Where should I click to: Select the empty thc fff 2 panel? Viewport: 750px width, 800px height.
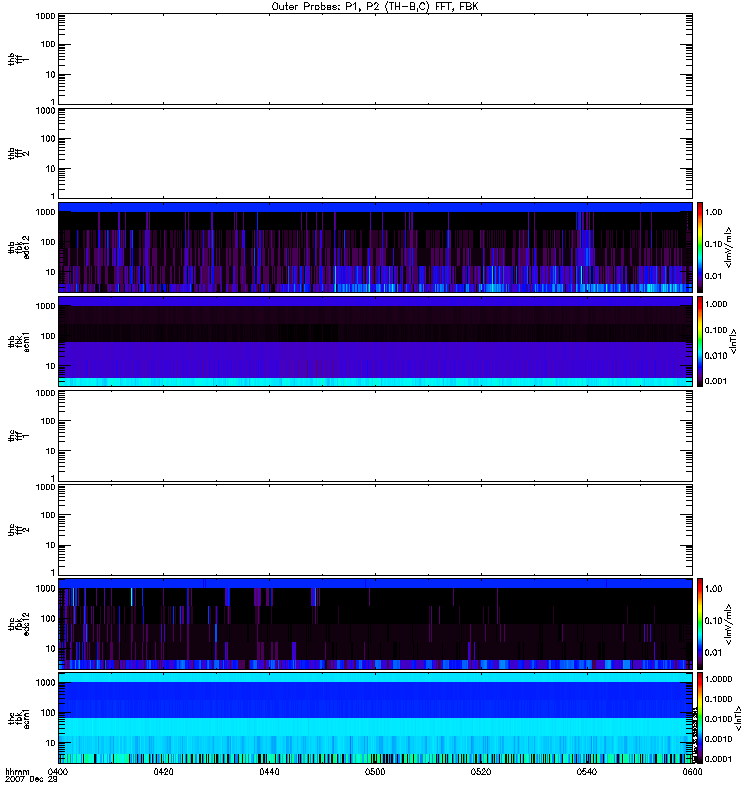[375, 530]
